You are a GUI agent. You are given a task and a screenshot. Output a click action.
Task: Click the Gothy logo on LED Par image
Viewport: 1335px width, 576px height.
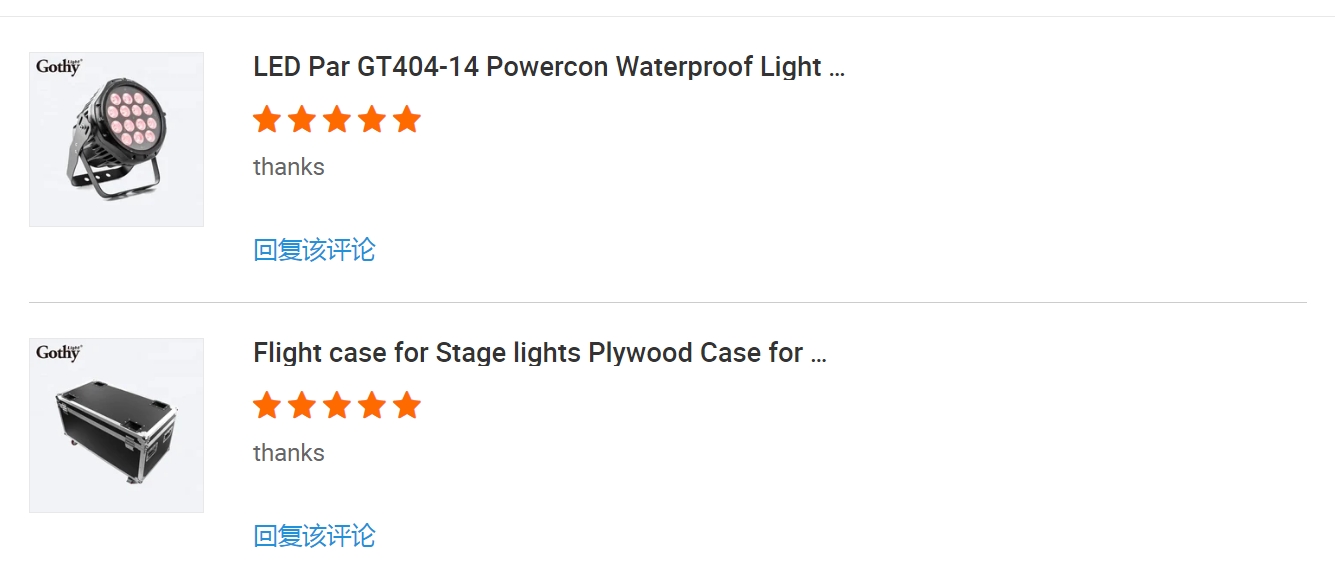pyautogui.click(x=59, y=67)
